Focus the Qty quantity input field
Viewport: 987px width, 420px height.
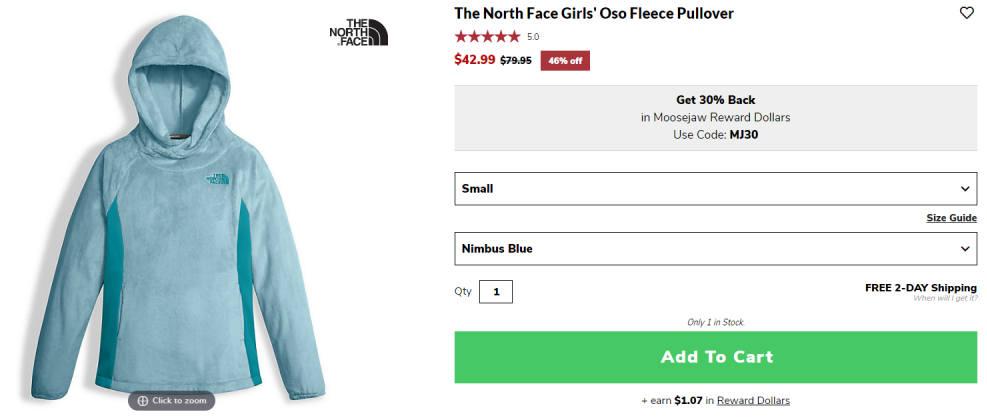coord(496,292)
